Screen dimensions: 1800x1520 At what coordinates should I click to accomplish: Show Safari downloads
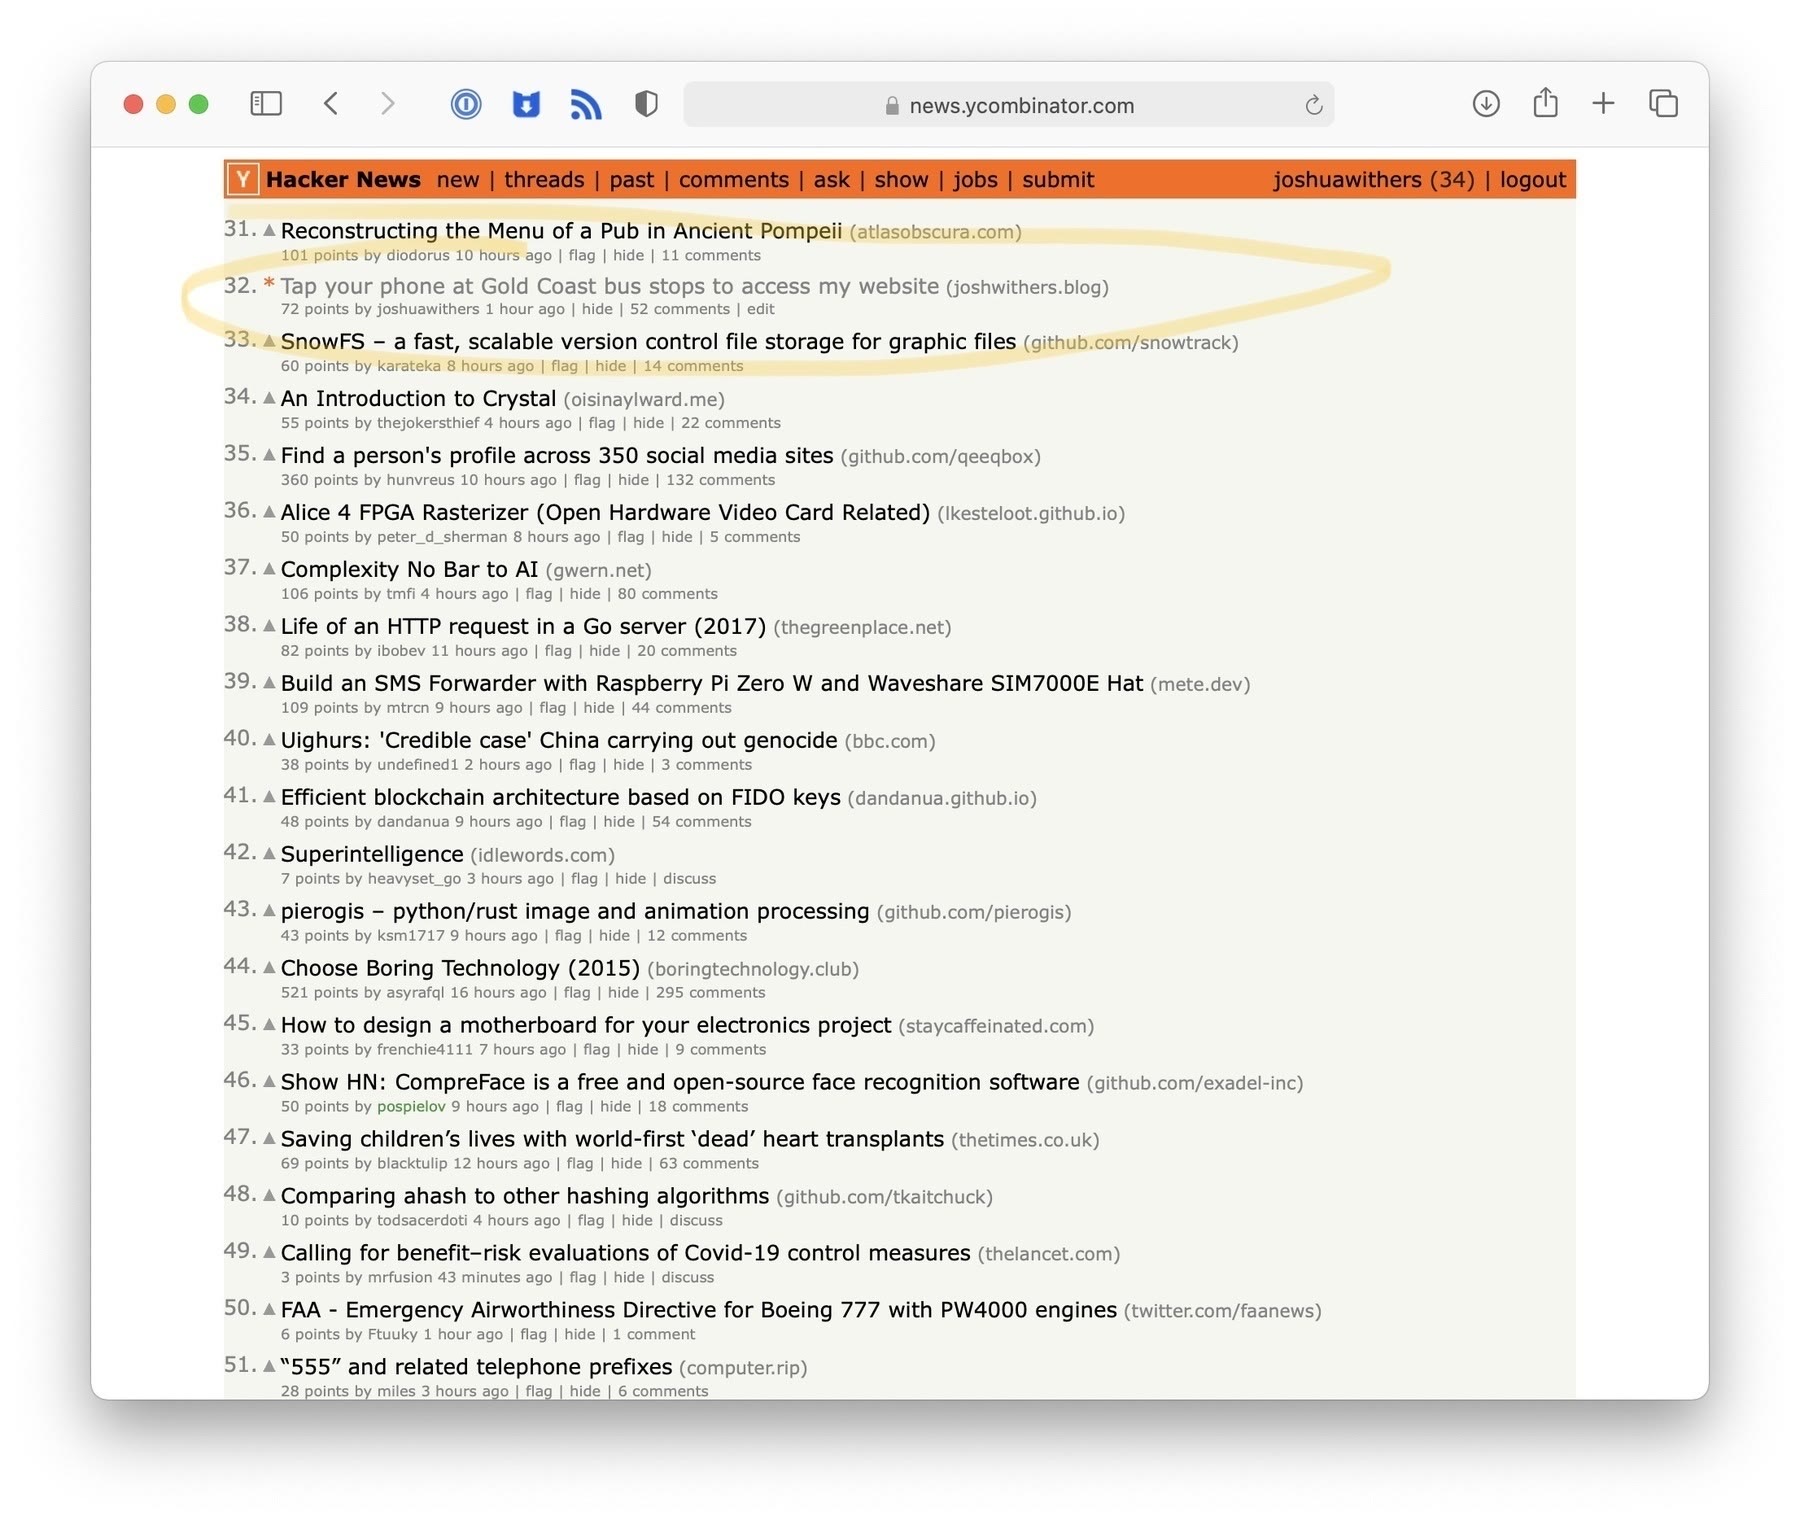(1486, 103)
